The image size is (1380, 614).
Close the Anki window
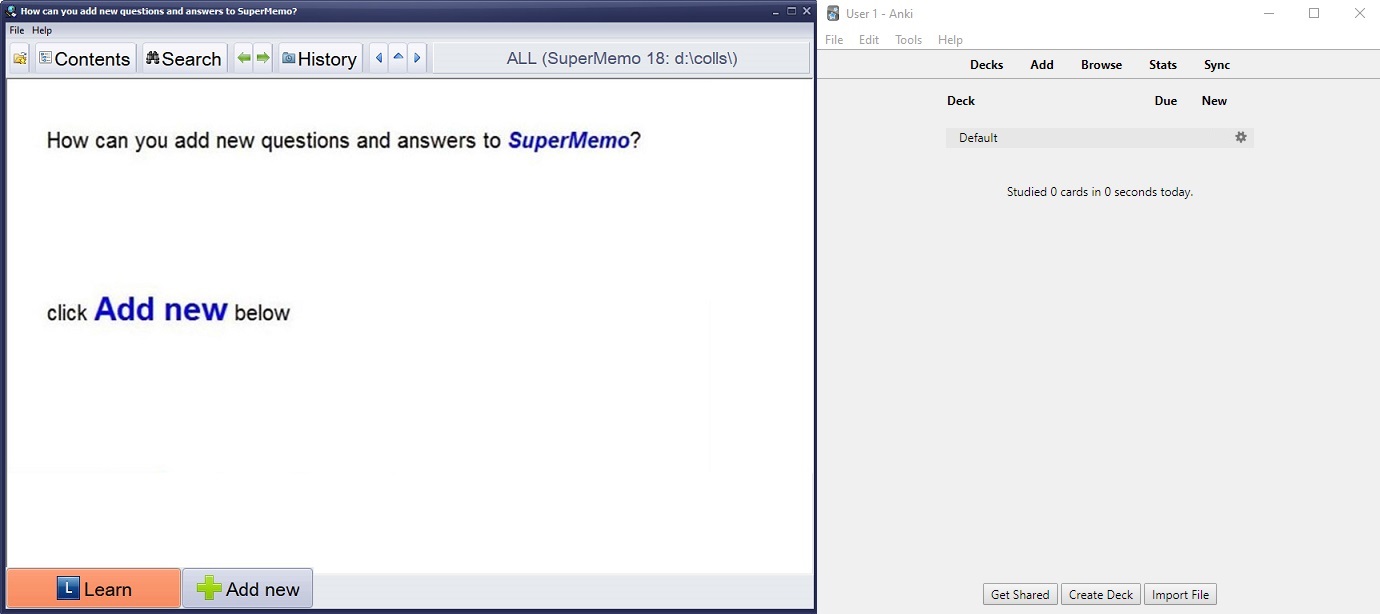coord(1359,13)
